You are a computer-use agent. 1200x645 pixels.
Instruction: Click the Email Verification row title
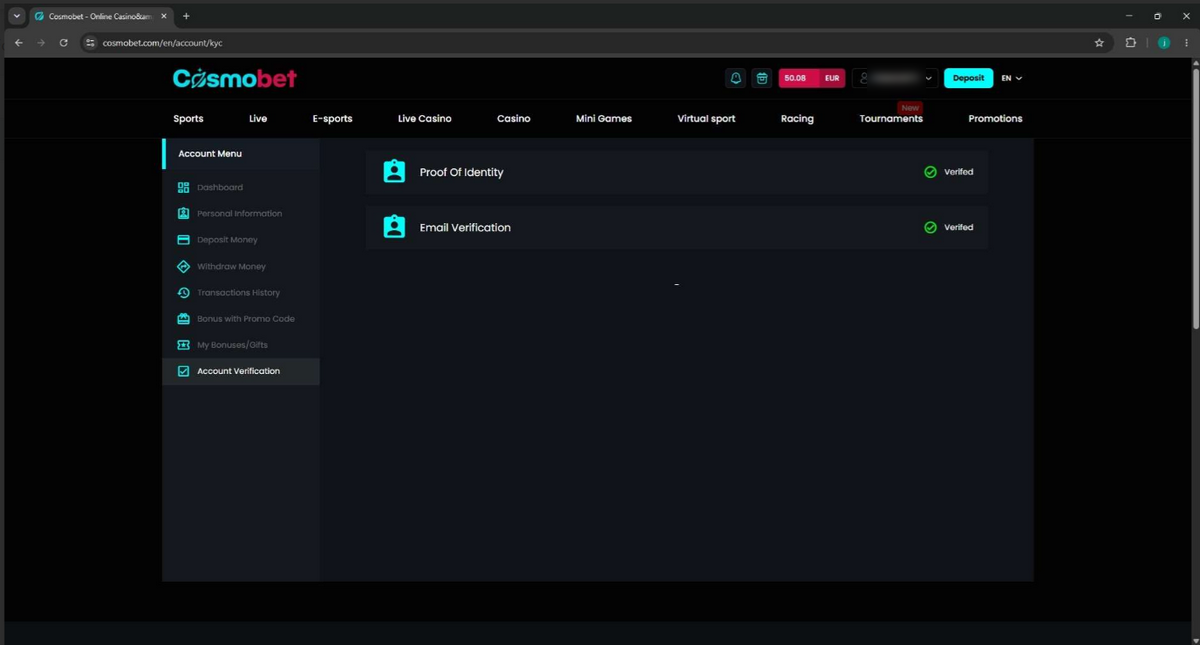(x=465, y=227)
